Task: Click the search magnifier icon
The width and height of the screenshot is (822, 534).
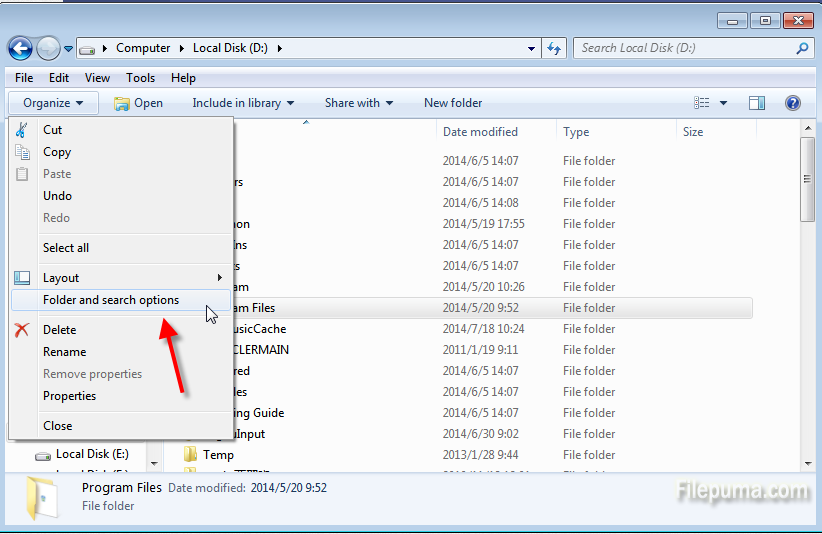Action: [x=802, y=48]
